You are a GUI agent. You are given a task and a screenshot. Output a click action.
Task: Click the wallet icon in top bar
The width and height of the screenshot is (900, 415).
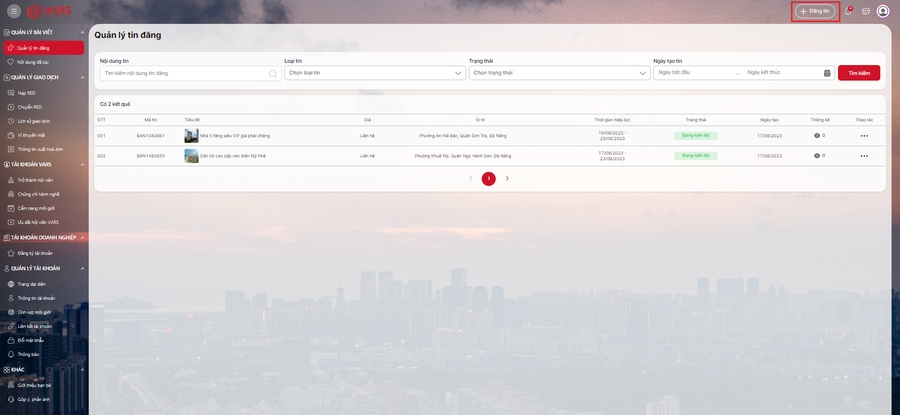click(x=866, y=11)
